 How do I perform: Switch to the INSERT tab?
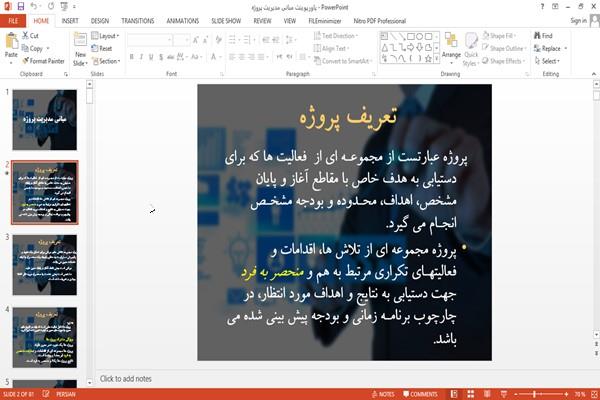click(70, 21)
